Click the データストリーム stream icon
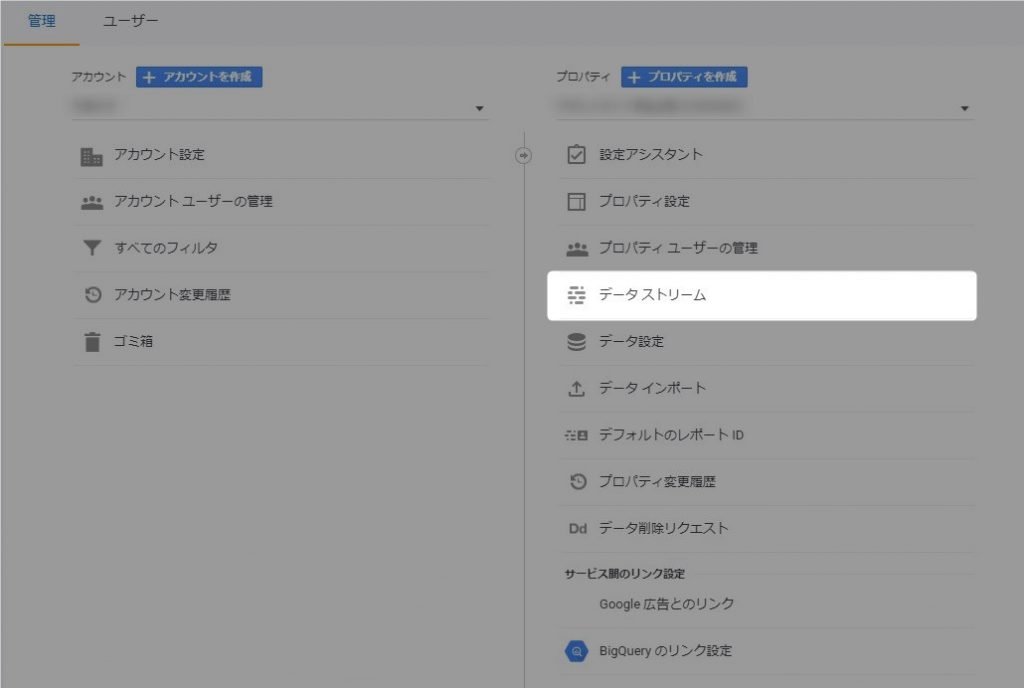 (576, 295)
